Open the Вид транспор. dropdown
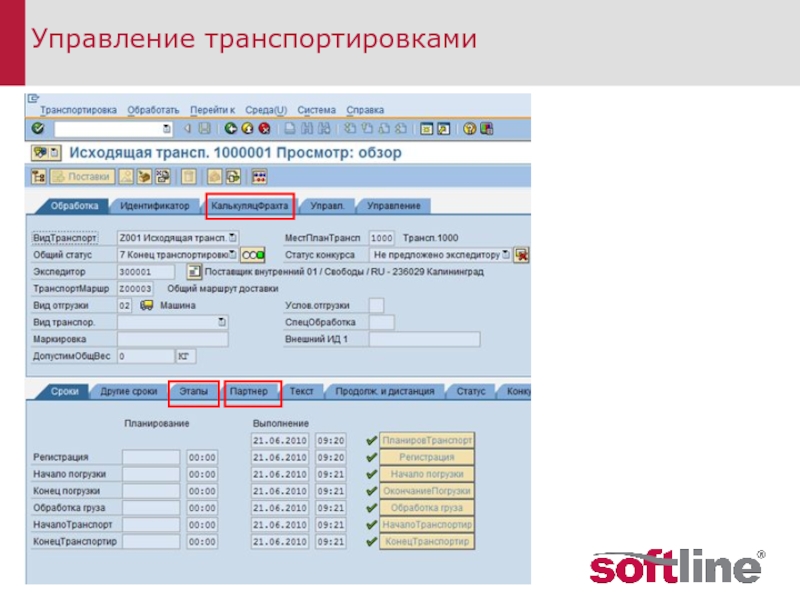The width and height of the screenshot is (800, 600). click(x=222, y=322)
